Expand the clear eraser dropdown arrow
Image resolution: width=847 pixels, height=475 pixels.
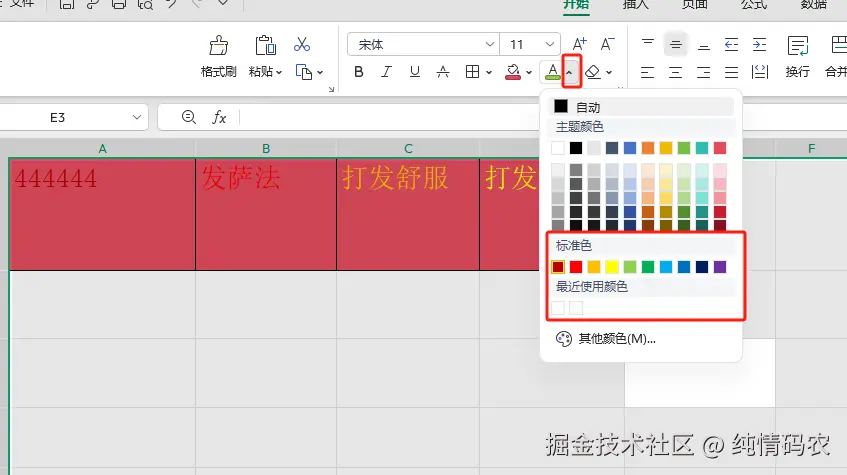(x=609, y=72)
